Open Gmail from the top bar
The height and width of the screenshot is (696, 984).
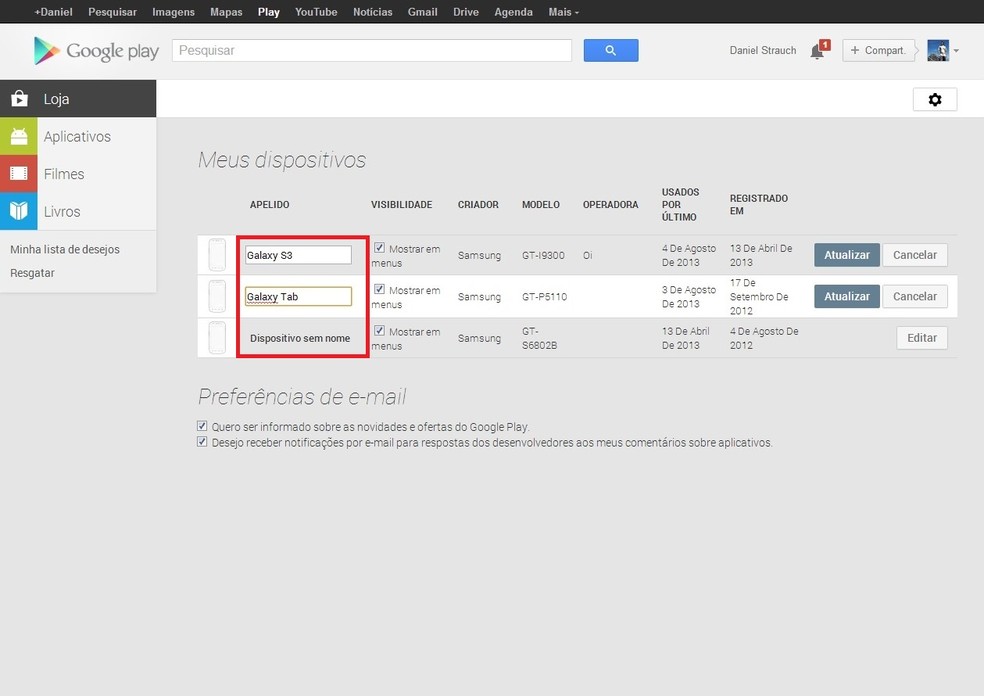point(422,12)
